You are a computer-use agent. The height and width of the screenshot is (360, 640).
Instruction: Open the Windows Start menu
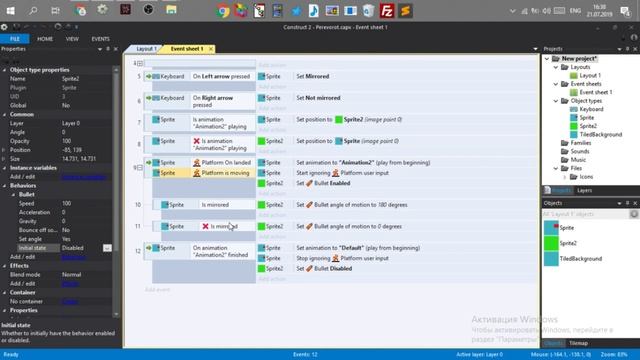[x=11, y=11]
